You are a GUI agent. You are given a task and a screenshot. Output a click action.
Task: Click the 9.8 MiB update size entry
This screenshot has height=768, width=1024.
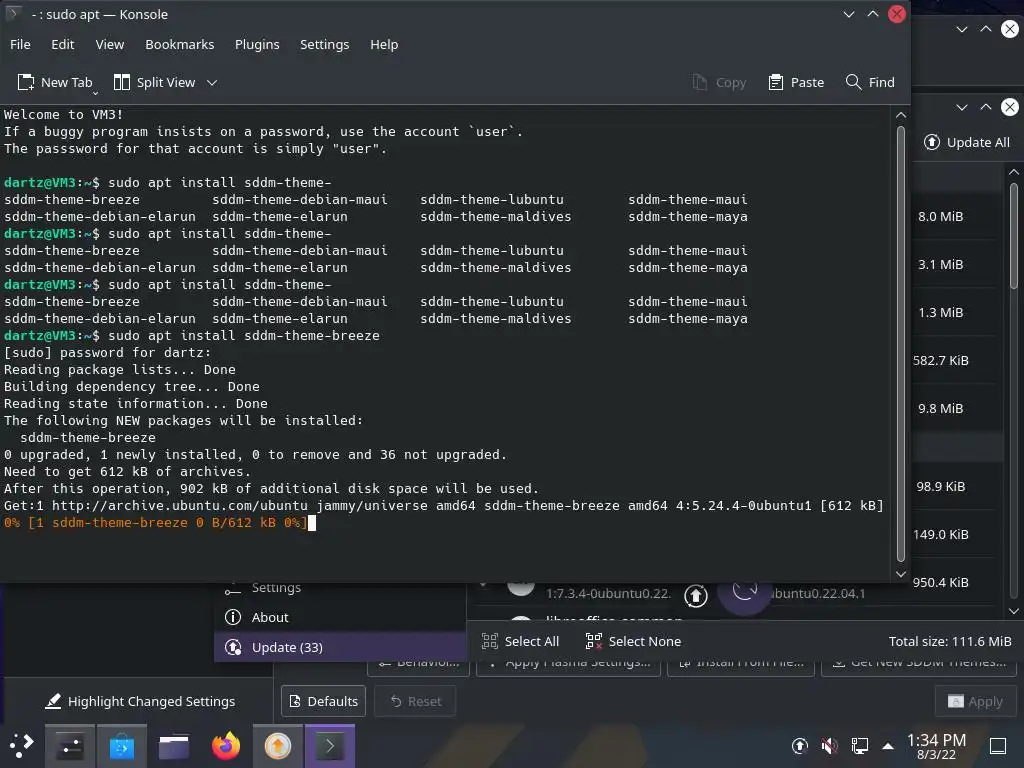(940, 408)
